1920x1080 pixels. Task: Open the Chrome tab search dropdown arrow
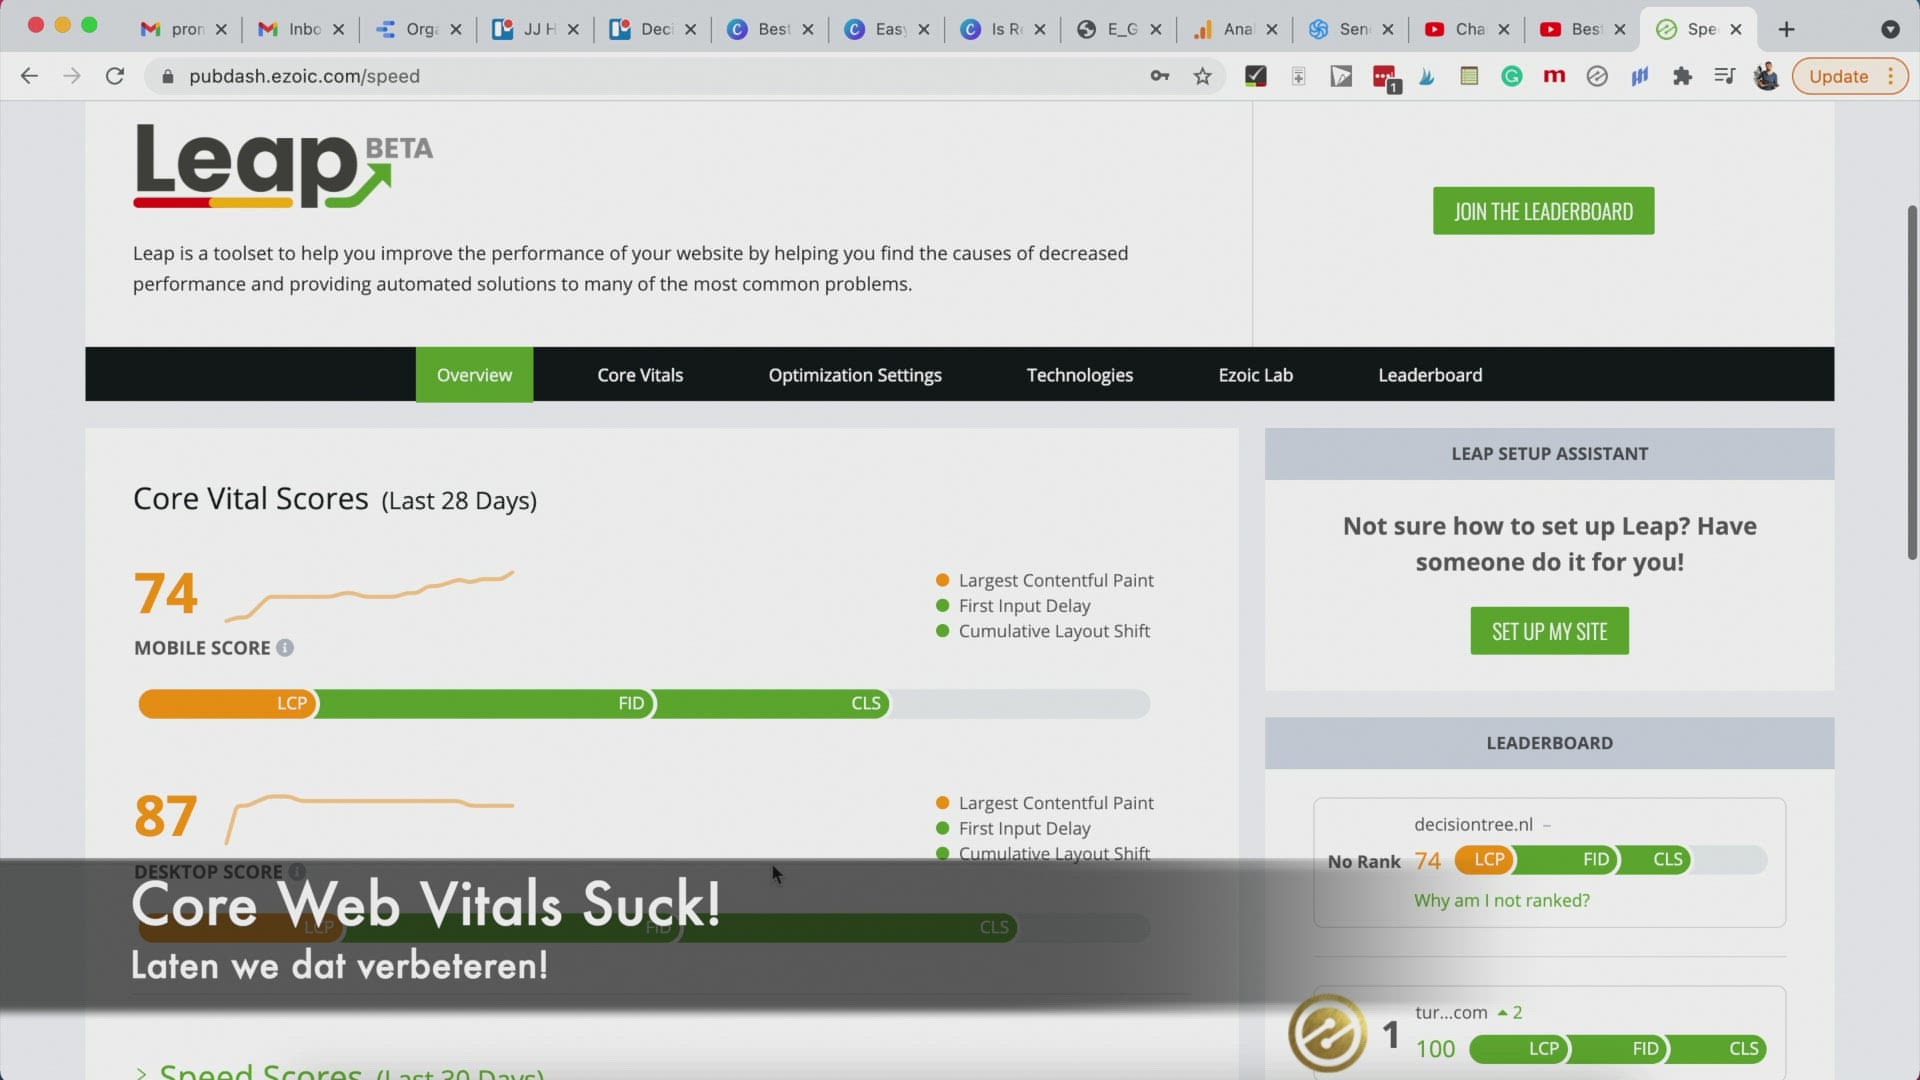pos(1889,29)
